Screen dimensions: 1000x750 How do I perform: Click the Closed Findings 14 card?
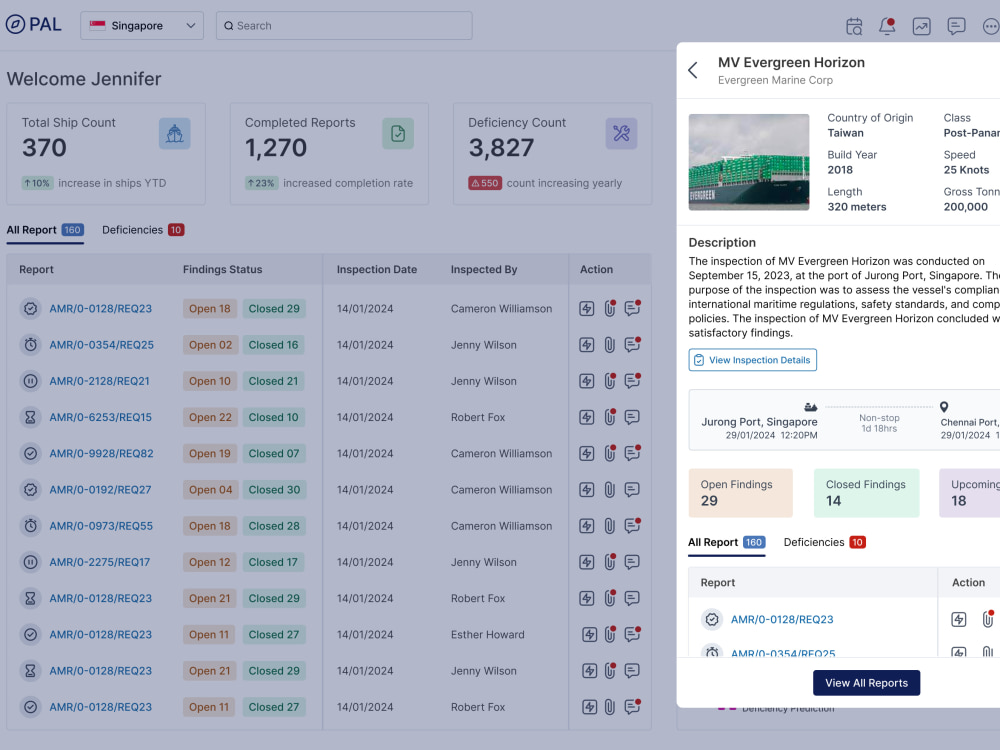[x=866, y=493]
